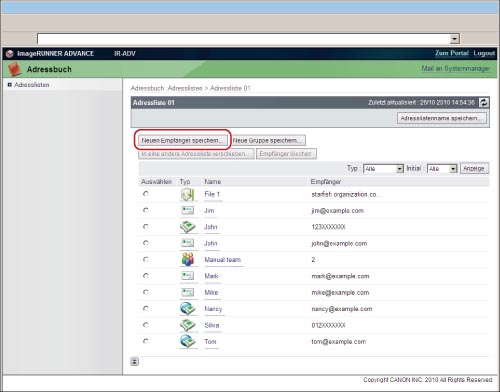Open the browser address bar dropdown arrow
Viewport: 500px width, 392px height.
coord(455,39)
